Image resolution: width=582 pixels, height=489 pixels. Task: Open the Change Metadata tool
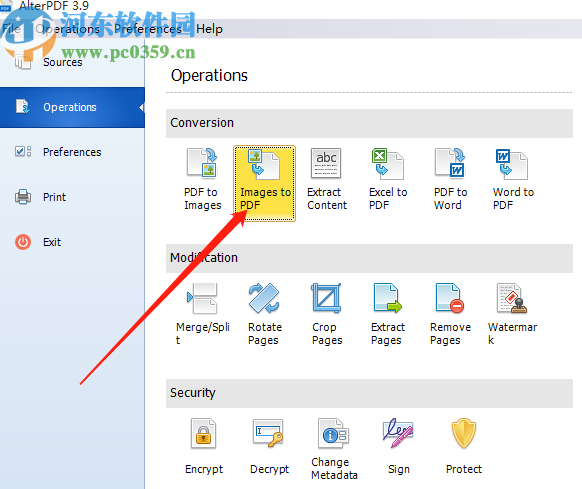pos(334,449)
